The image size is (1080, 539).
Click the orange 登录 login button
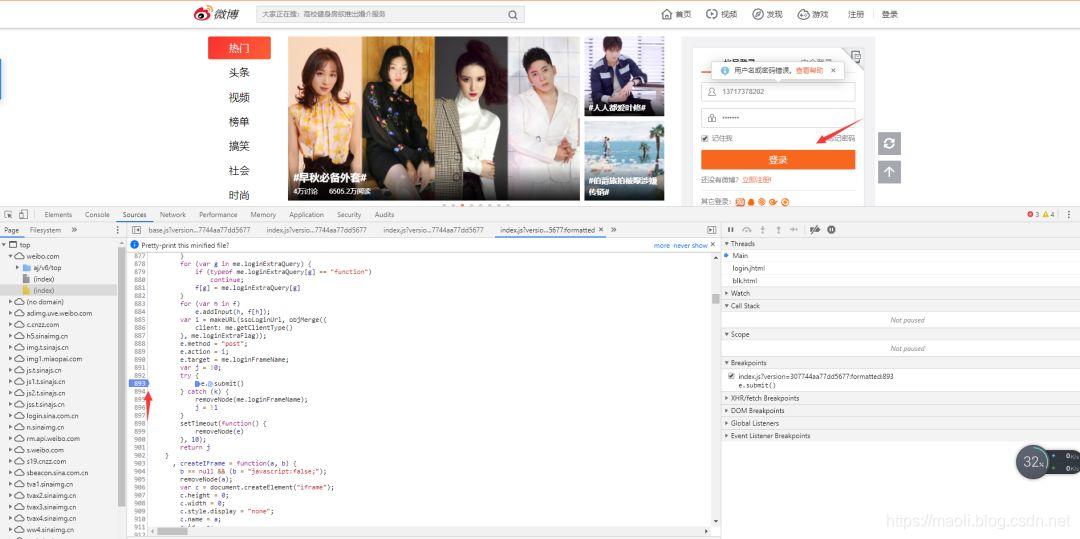(x=778, y=160)
